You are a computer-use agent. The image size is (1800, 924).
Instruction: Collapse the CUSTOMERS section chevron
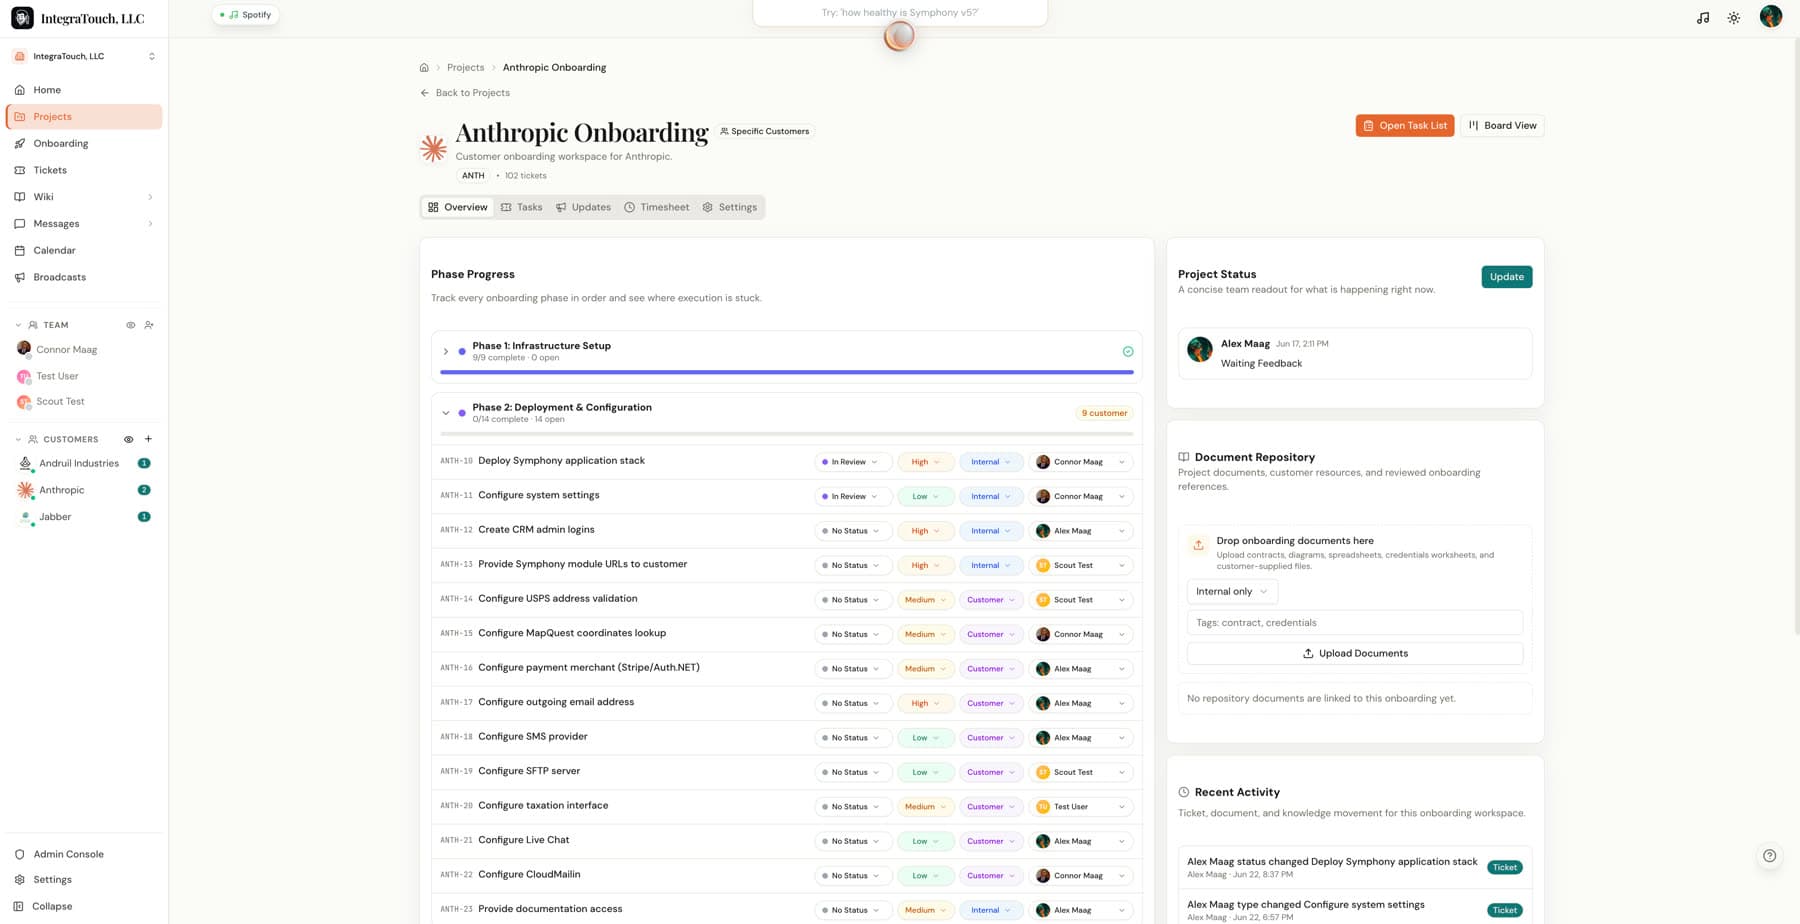coord(18,439)
